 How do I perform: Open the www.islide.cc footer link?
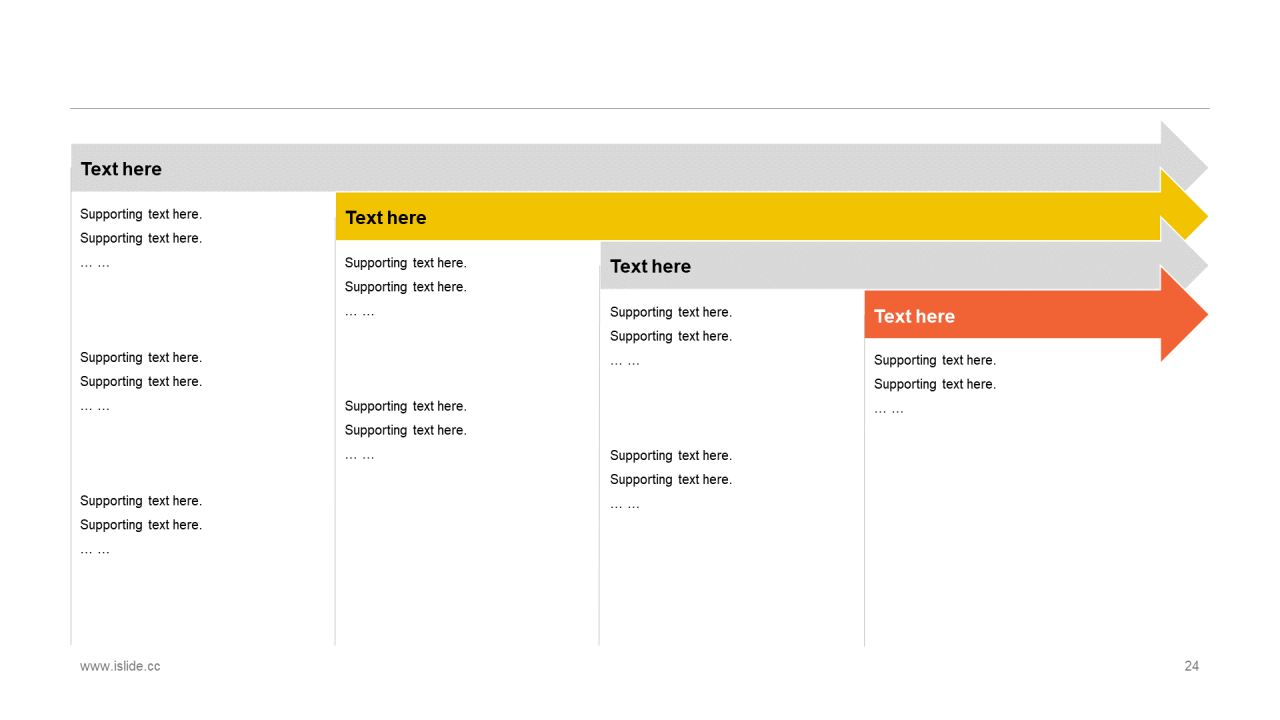tap(120, 666)
